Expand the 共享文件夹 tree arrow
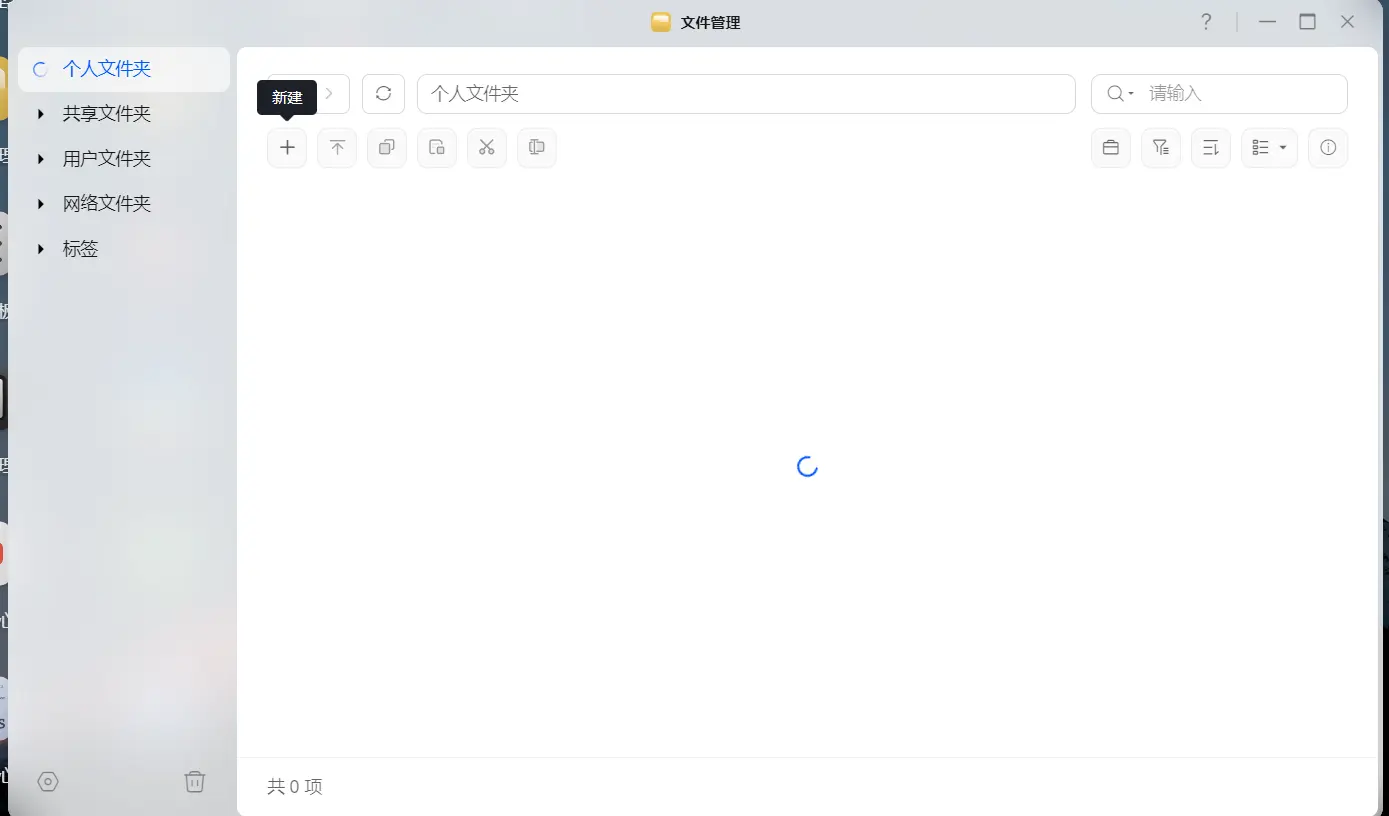 coord(41,114)
